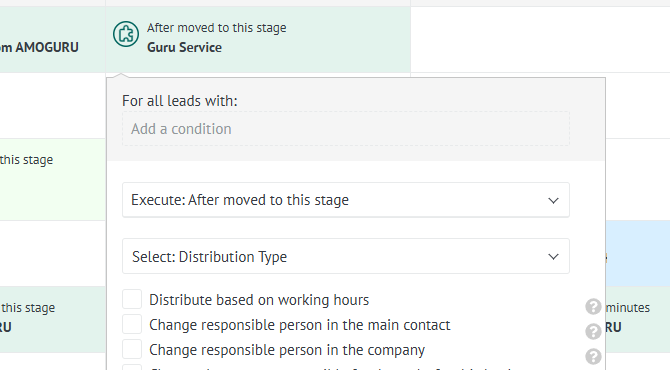
Task: Click 'After moved to this stage' header text
Action: [217, 28]
